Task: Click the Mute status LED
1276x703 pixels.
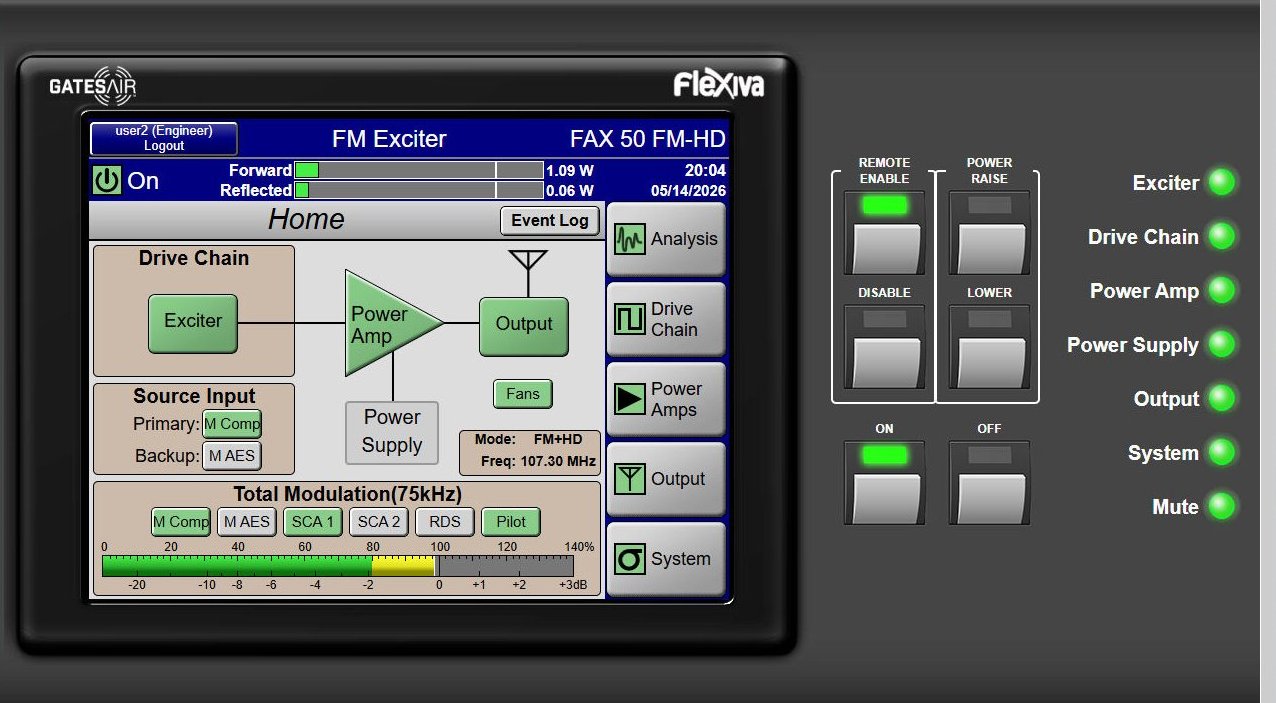Action: tap(1221, 506)
